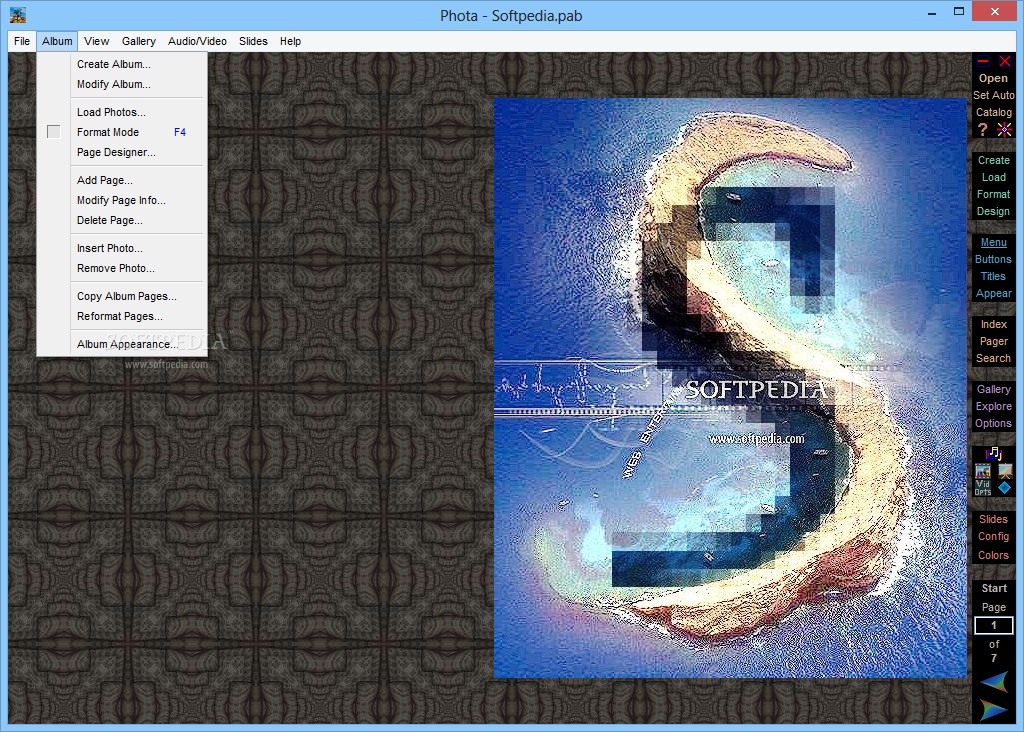Click Options in the sidebar

[993, 423]
